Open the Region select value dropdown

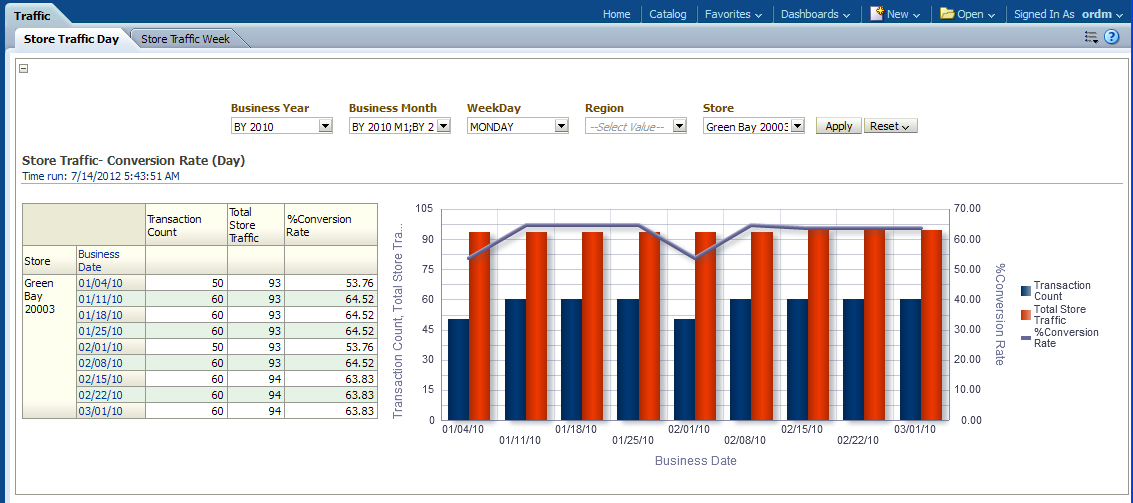679,126
